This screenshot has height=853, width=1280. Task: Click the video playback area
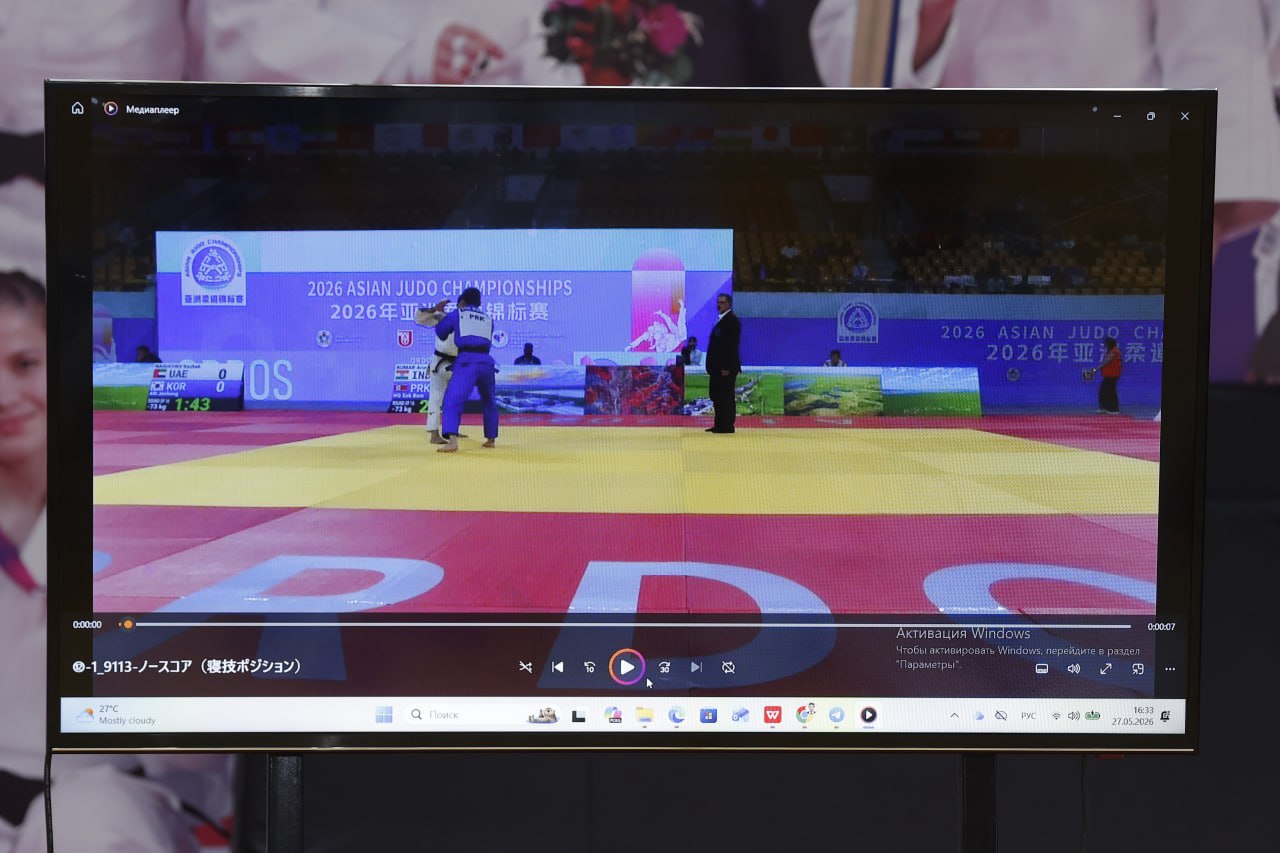pyautogui.click(x=627, y=370)
